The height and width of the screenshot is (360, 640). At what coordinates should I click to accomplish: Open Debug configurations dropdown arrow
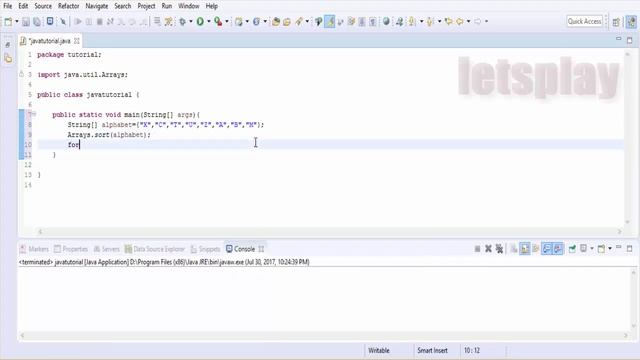191,22
